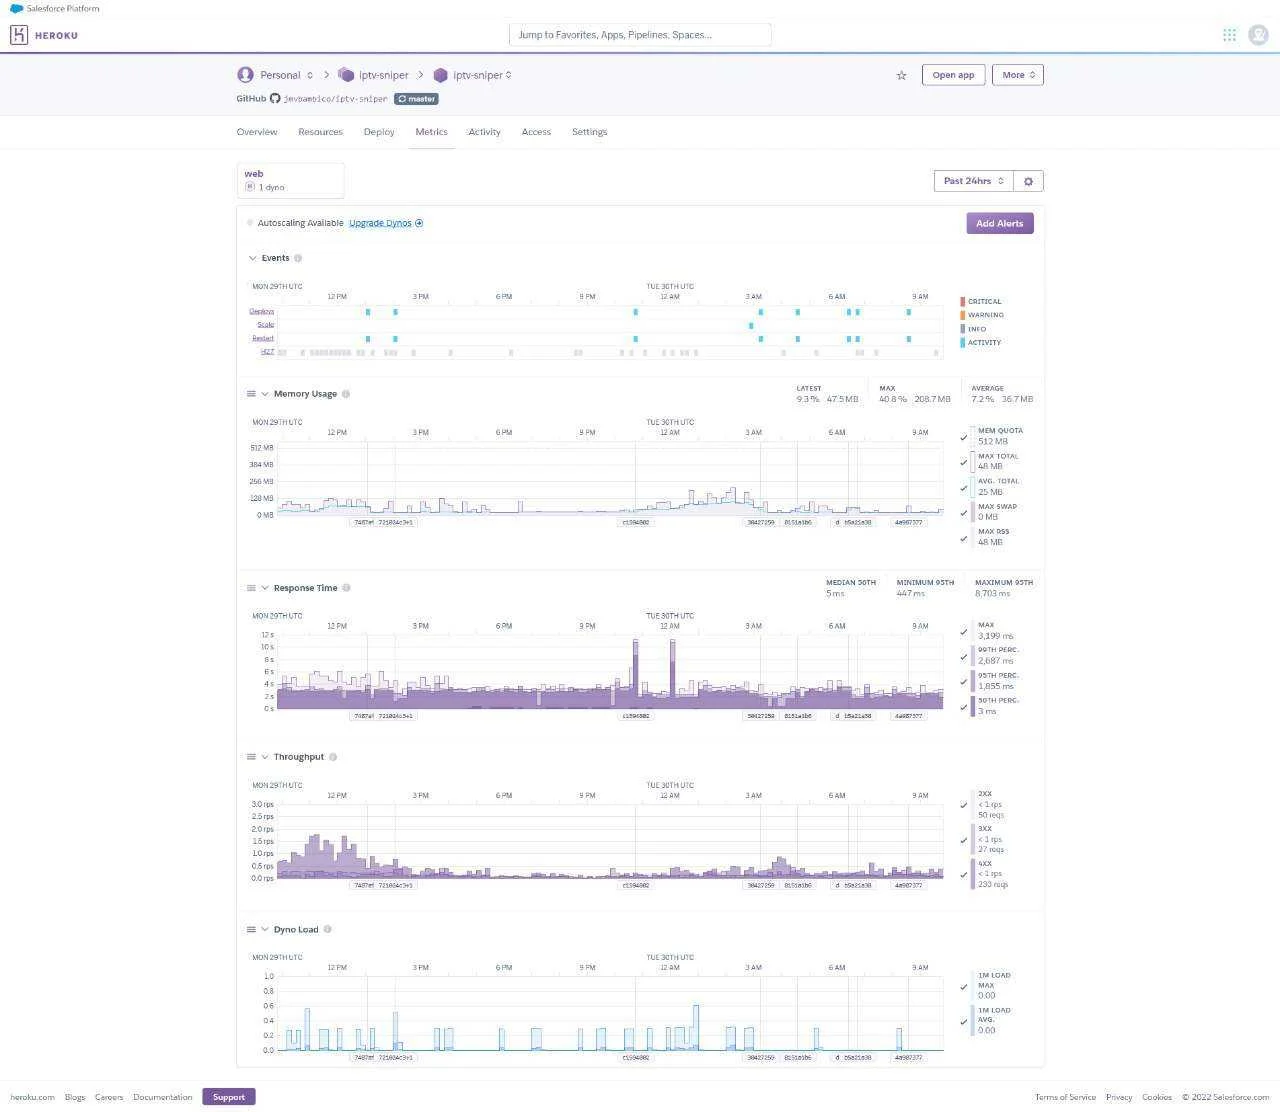
Task: Open the Past 24hrs time range dropdown
Action: click(x=973, y=181)
